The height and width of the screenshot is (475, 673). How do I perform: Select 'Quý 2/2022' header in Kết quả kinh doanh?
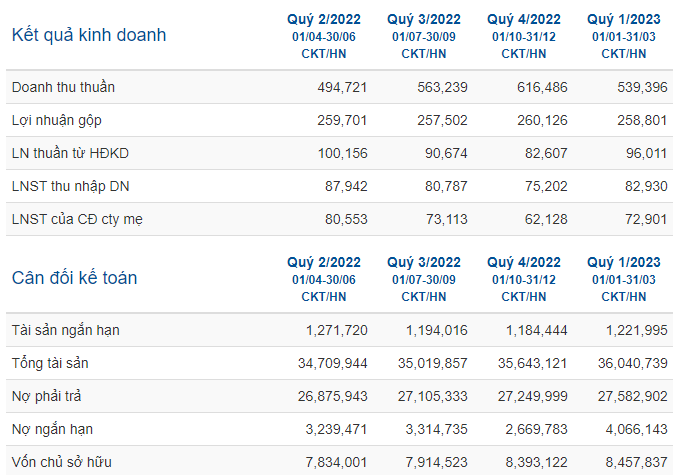pyautogui.click(x=324, y=19)
